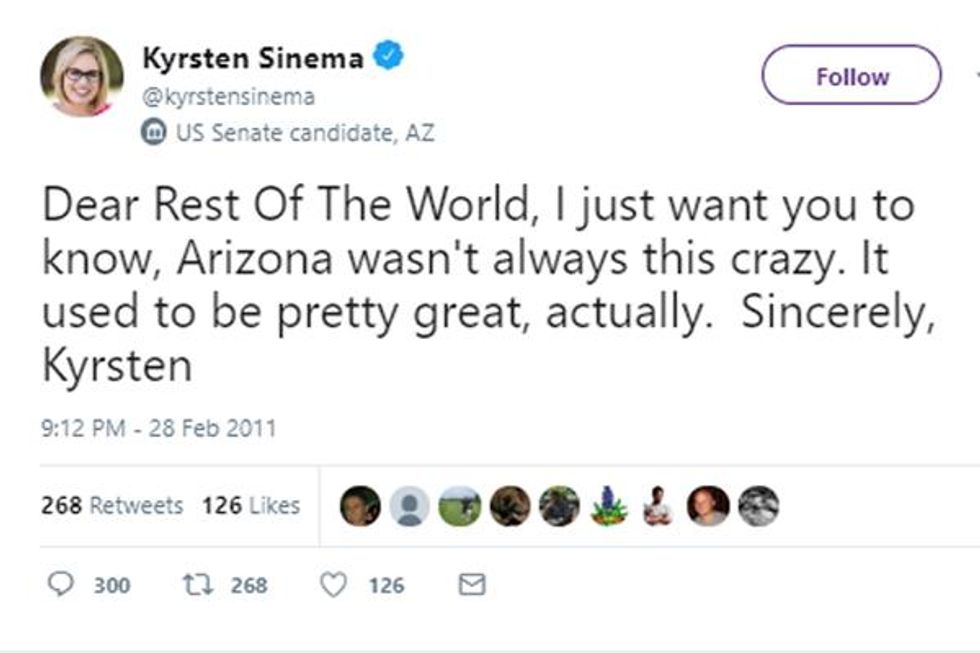Open the 9:12 PM - 28 Feb 2011 timestamp

[x=158, y=429]
